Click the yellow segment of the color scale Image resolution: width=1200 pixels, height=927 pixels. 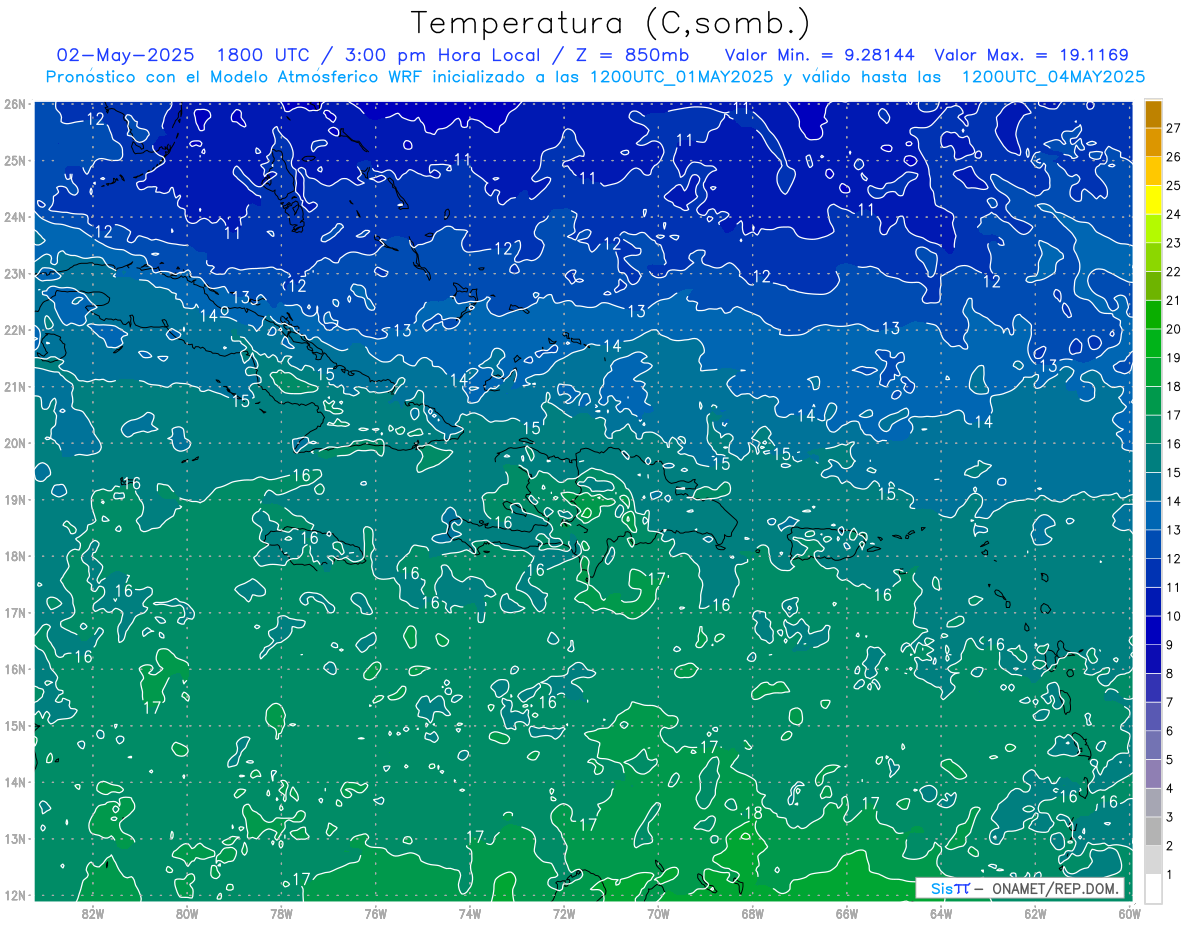pyautogui.click(x=1153, y=200)
